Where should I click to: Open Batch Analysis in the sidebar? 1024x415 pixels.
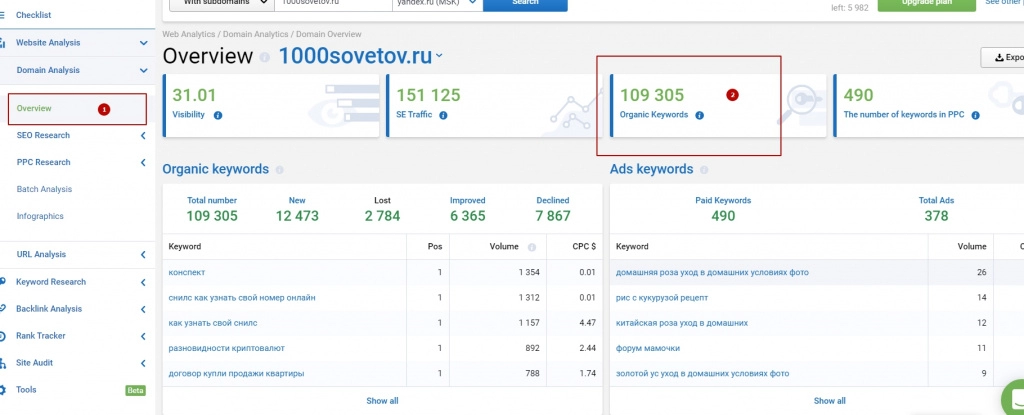point(44,190)
